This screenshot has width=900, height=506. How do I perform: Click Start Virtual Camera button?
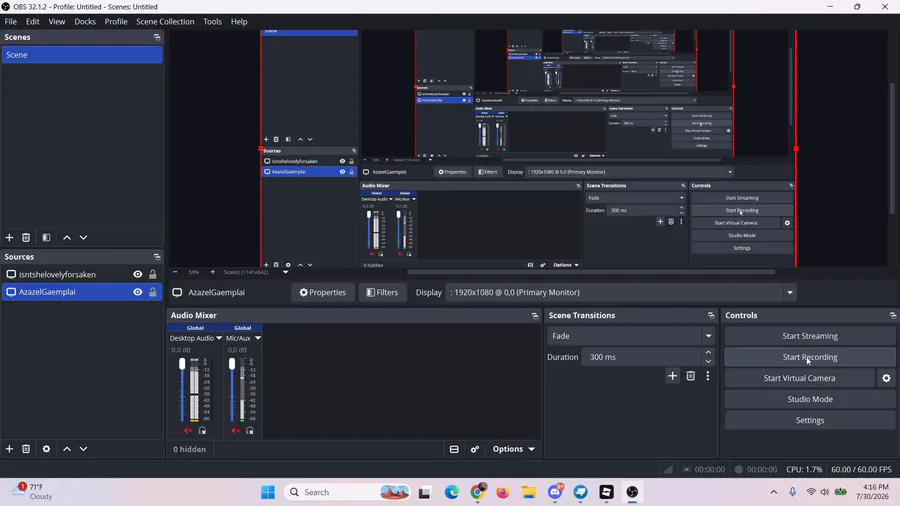(800, 378)
